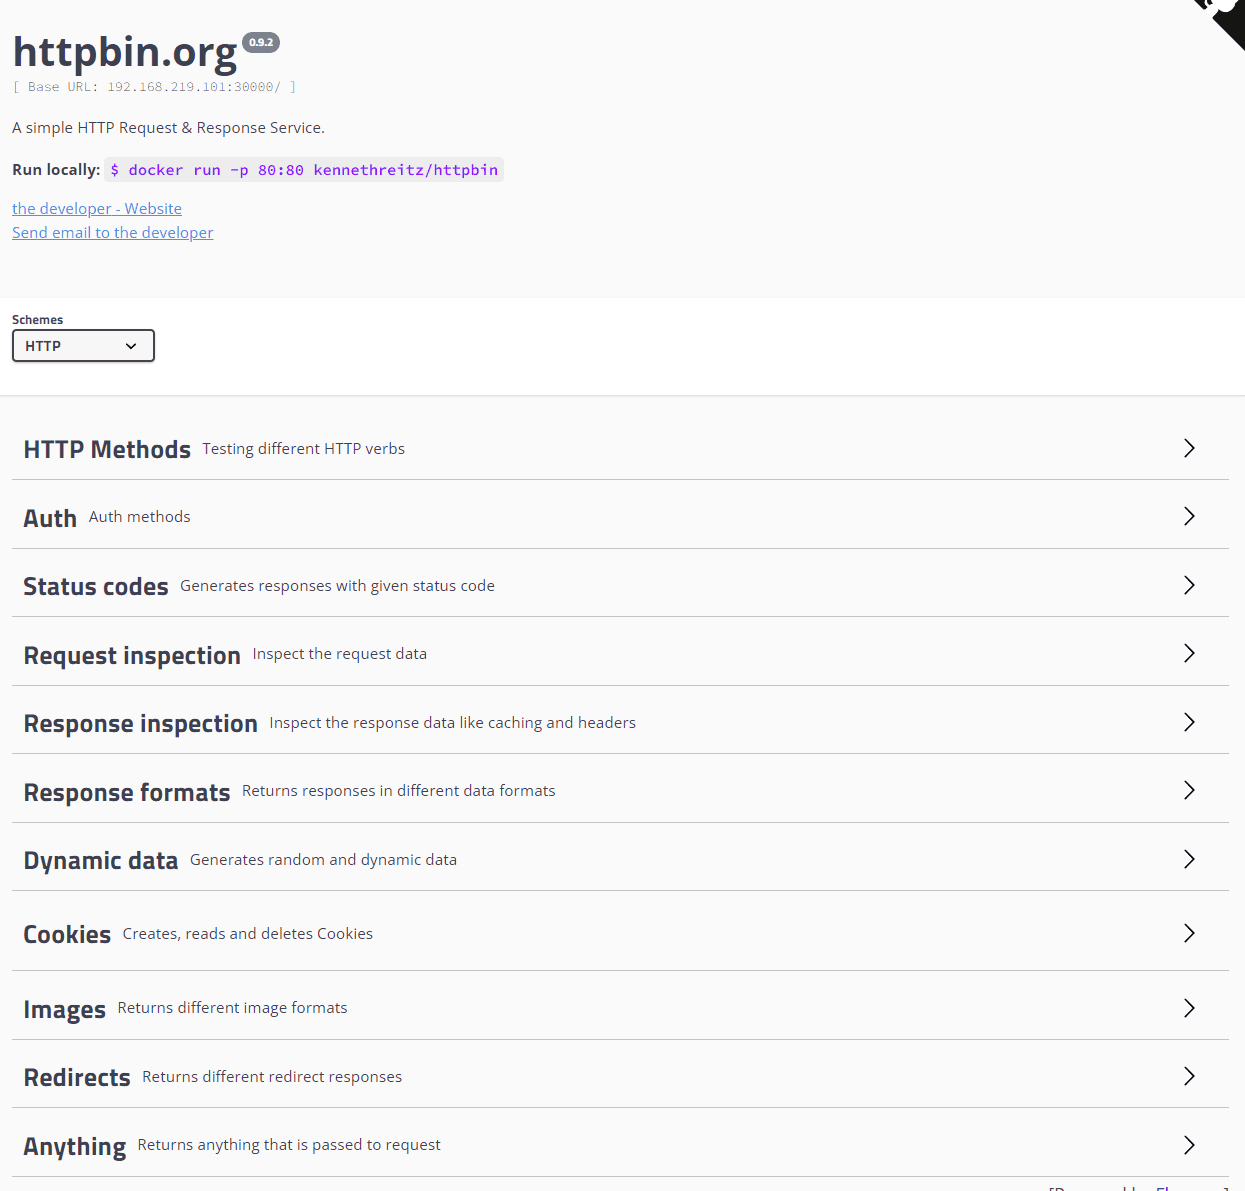The image size is (1245, 1191).
Task: Open the GitHub corner ribbon icon
Action: (x=1222, y=18)
